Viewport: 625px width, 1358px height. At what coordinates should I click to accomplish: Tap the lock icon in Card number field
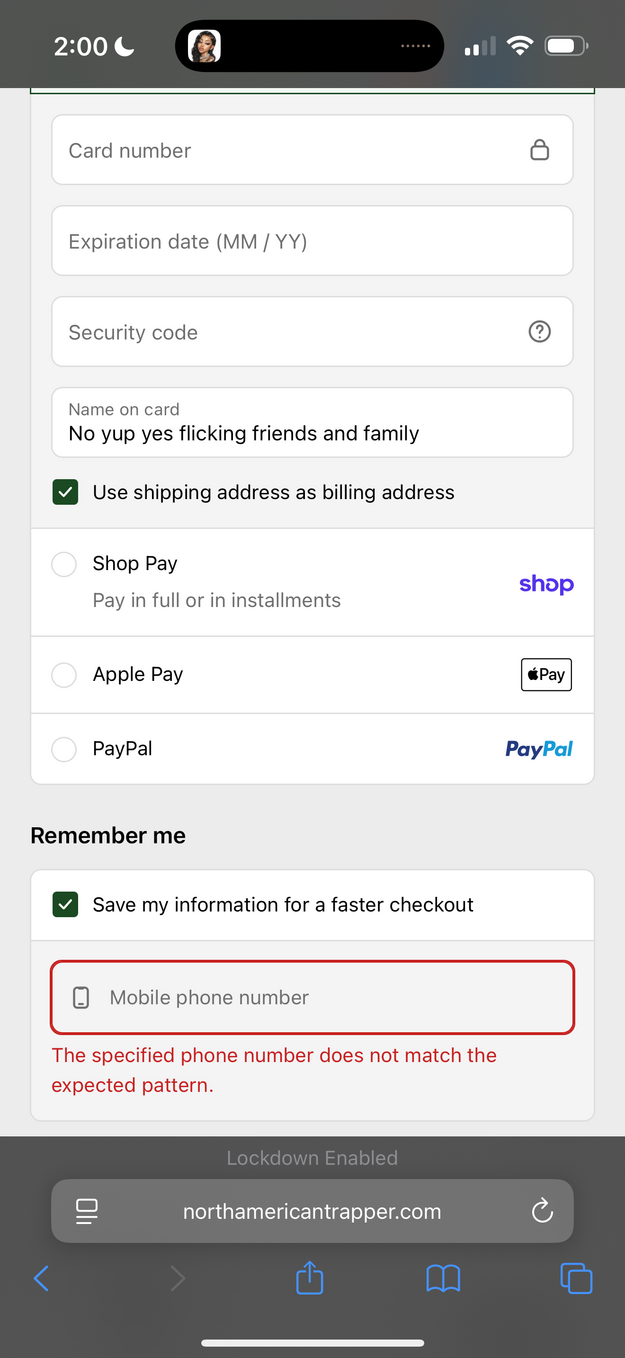pyautogui.click(x=539, y=150)
